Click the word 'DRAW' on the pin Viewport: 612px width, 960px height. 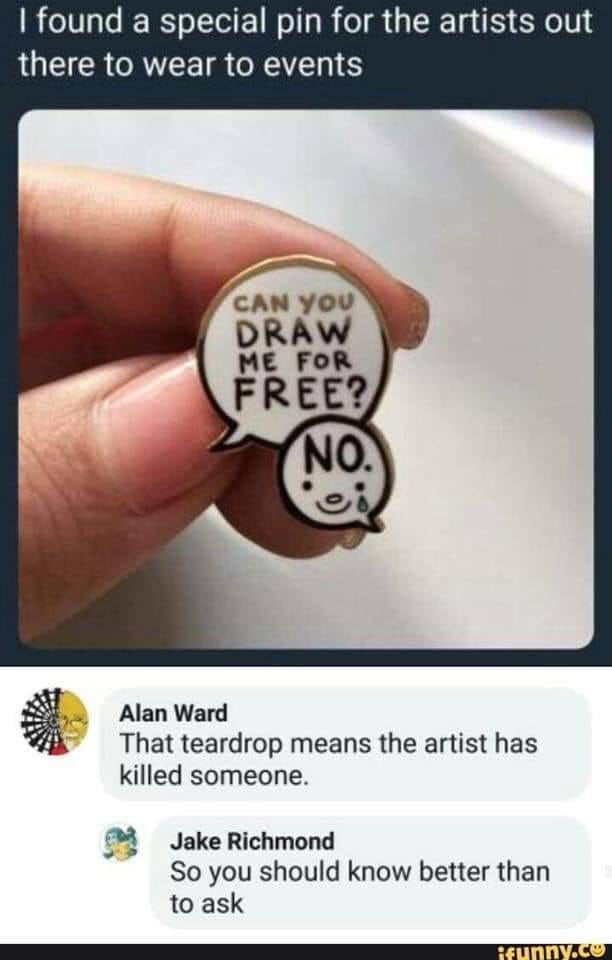click(x=293, y=332)
